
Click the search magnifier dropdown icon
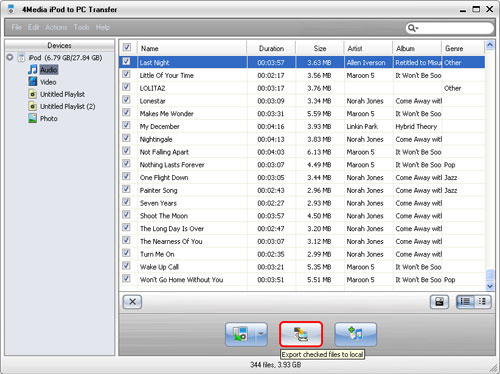point(413,28)
